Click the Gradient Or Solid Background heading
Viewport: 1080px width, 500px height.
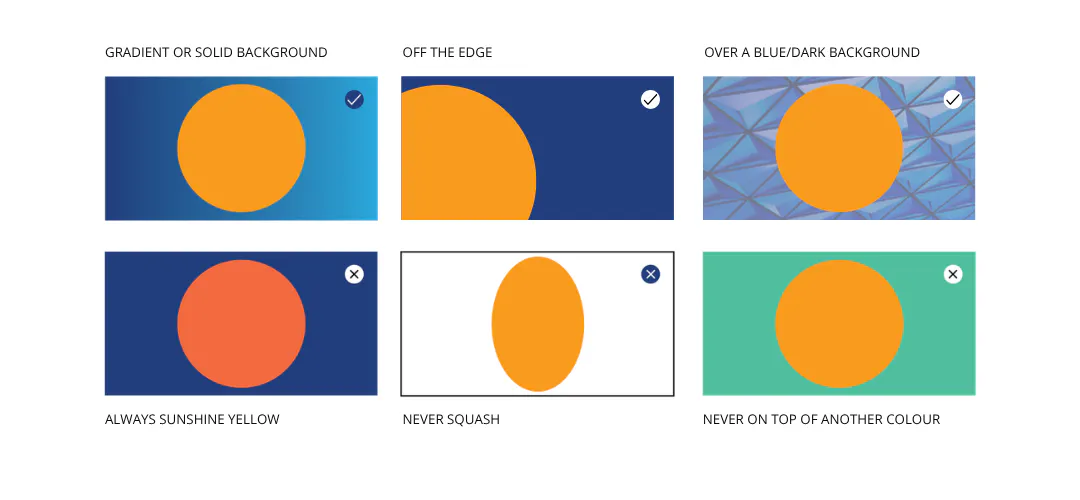click(x=216, y=52)
